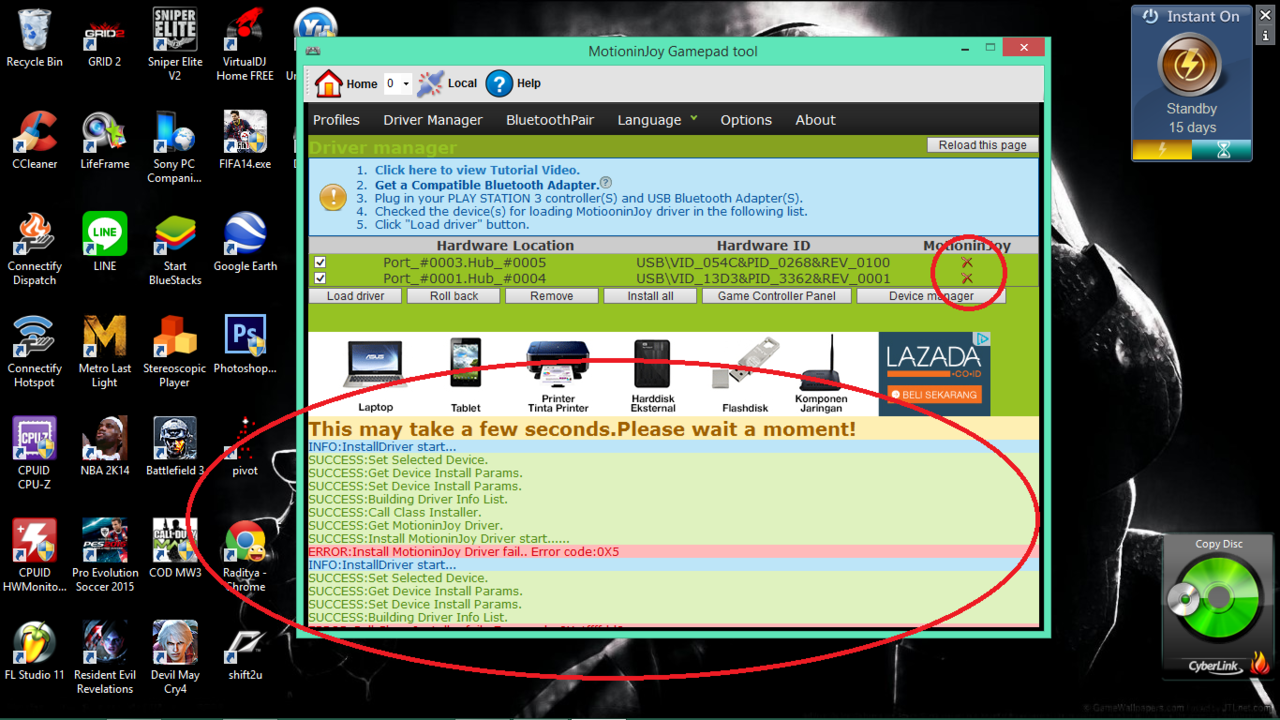Click the Printer Tinta Printer ad
The image size is (1280, 720).
click(x=558, y=375)
